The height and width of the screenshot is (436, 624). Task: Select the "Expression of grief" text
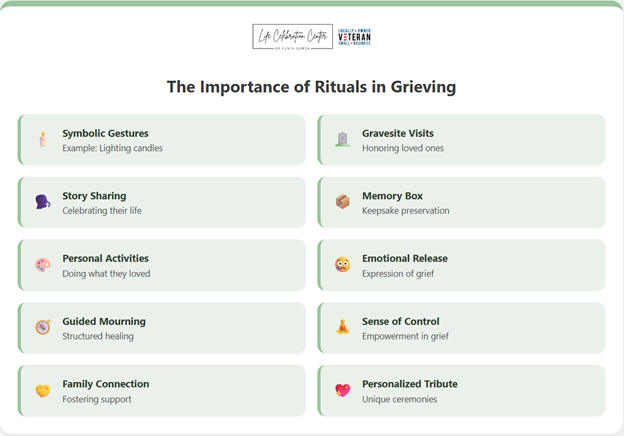point(398,274)
